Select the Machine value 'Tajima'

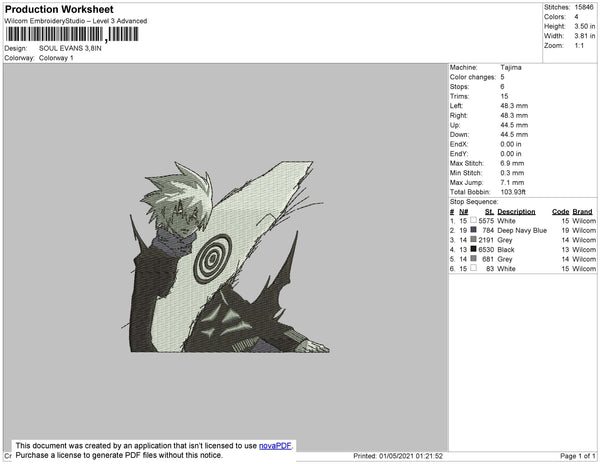coord(511,67)
